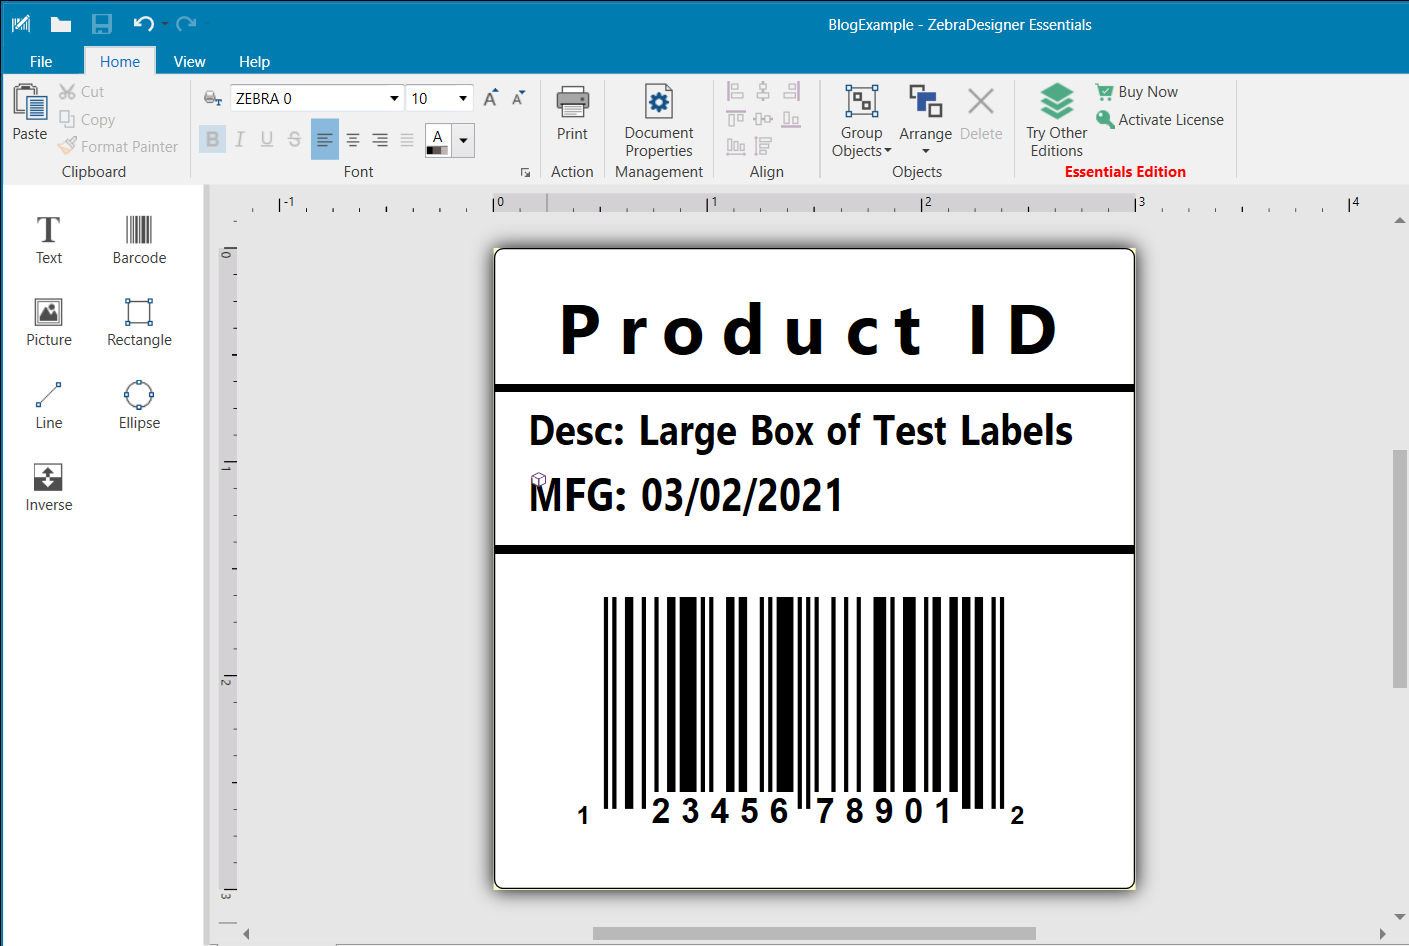1409x946 pixels.
Task: Click the font color A swatch
Action: (x=437, y=140)
